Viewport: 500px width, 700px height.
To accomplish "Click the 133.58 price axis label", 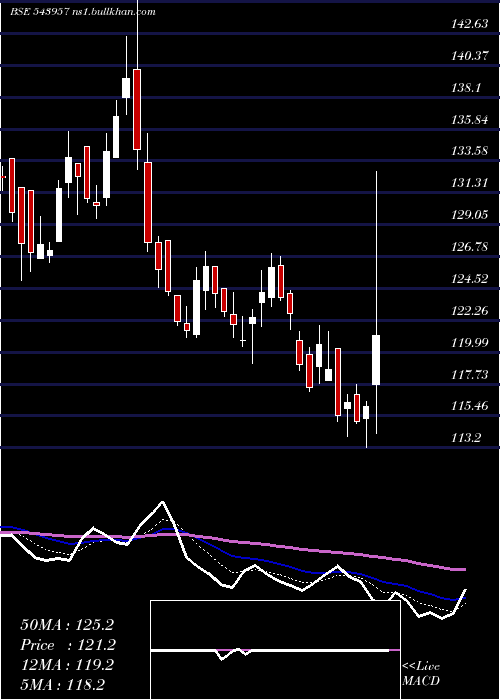I will [x=470, y=151].
